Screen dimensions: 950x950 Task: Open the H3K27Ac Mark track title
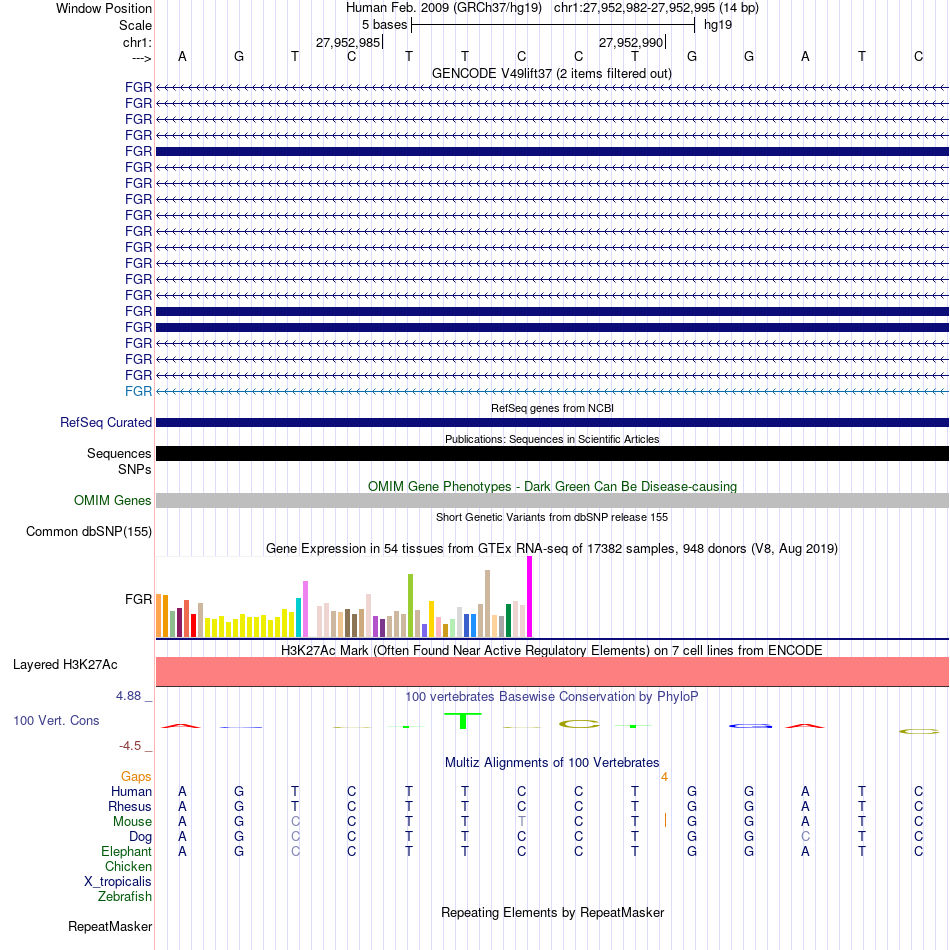[552, 650]
